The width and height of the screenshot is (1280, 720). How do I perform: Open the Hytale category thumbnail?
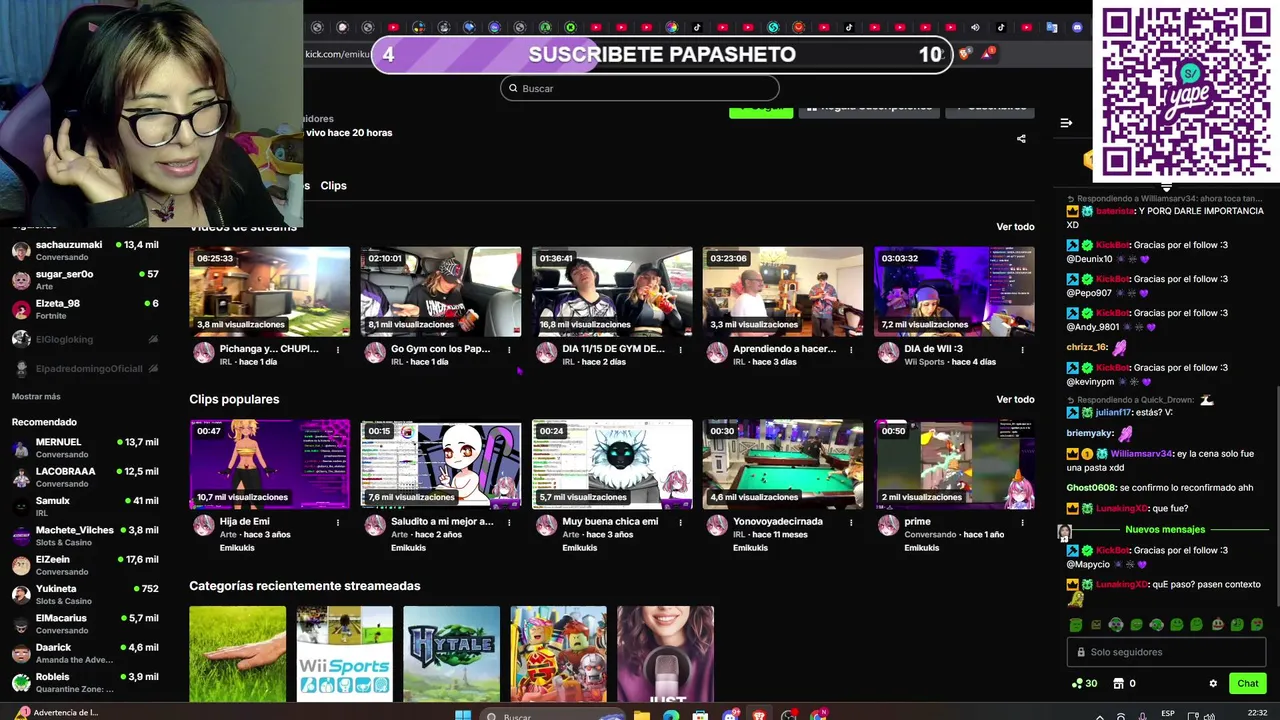(452, 654)
